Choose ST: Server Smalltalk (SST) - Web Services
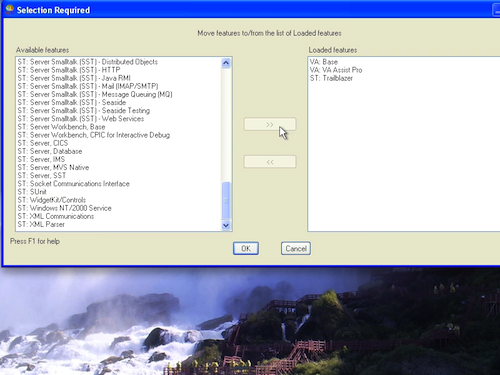 [81, 119]
